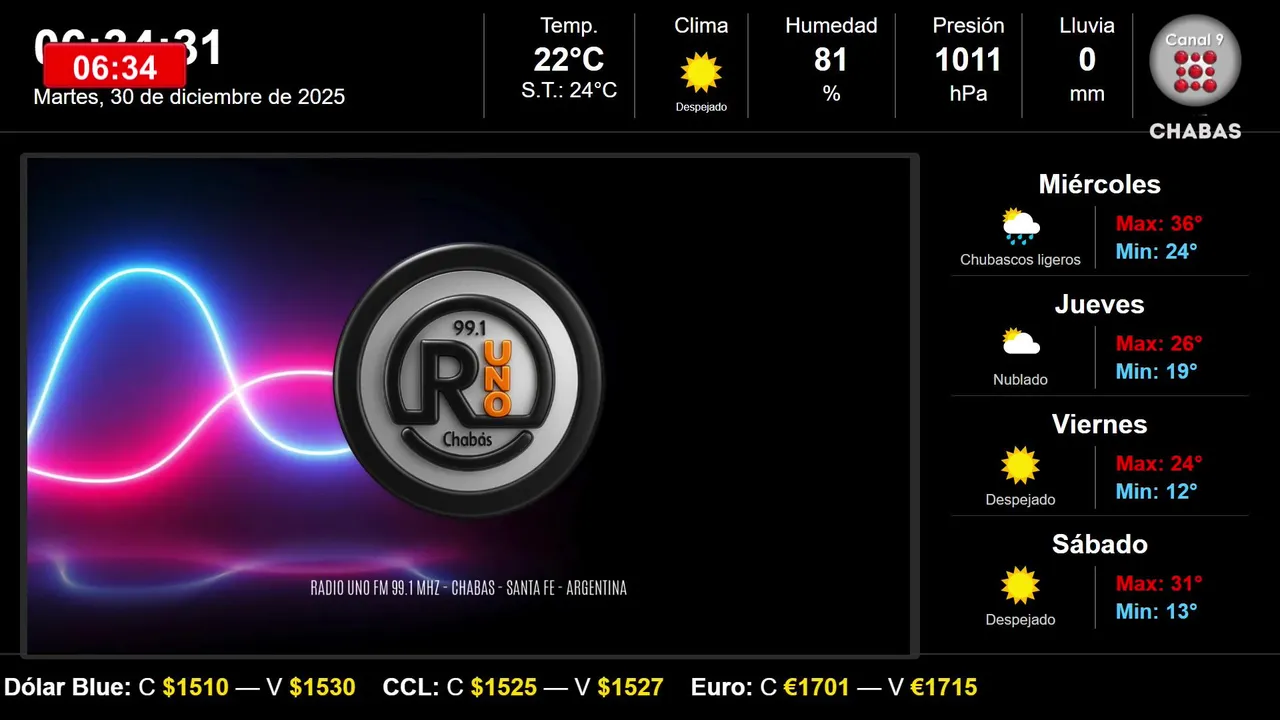Click the CHABAS text under logo

tap(1195, 131)
